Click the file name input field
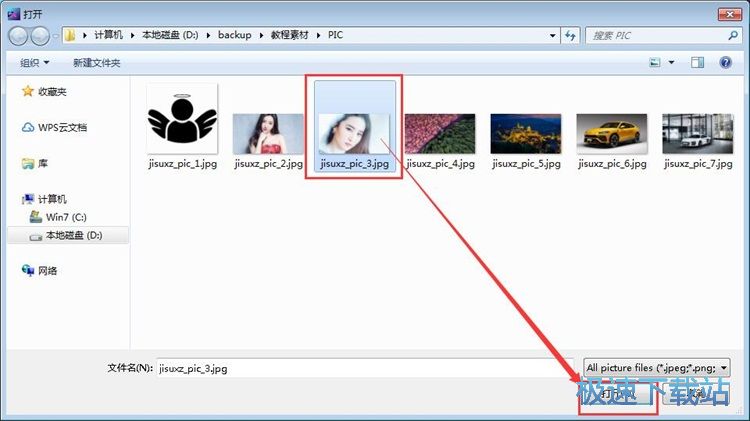Image resolution: width=750 pixels, height=421 pixels. click(364, 368)
